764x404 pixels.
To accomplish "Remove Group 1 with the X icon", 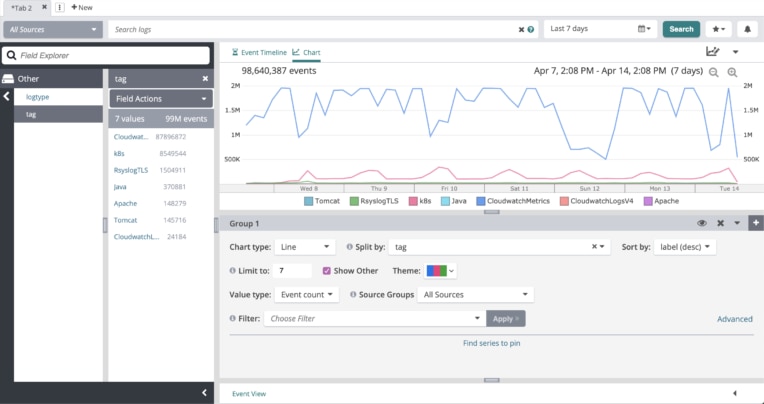I will click(720, 223).
